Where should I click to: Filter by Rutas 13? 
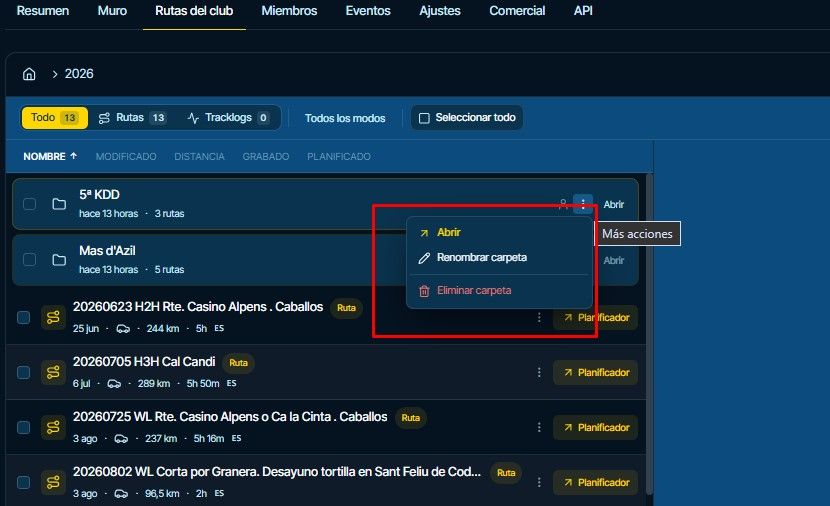click(x=133, y=118)
